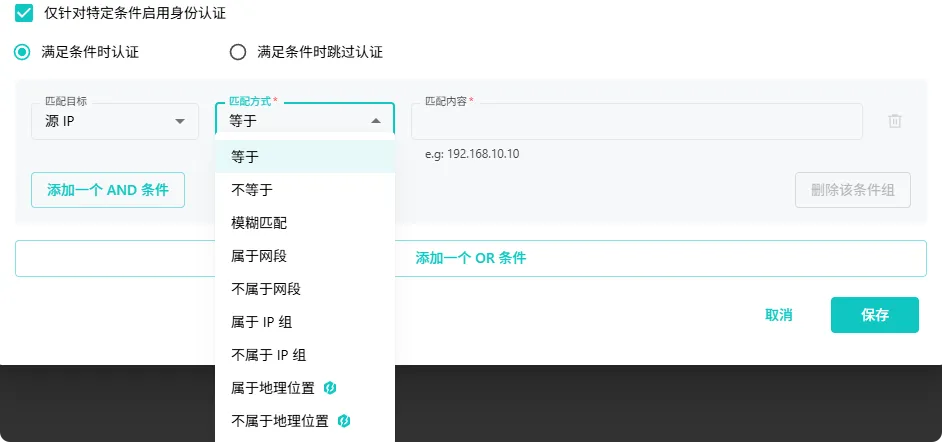Click 添加一个 AND 条件 button

108,189
